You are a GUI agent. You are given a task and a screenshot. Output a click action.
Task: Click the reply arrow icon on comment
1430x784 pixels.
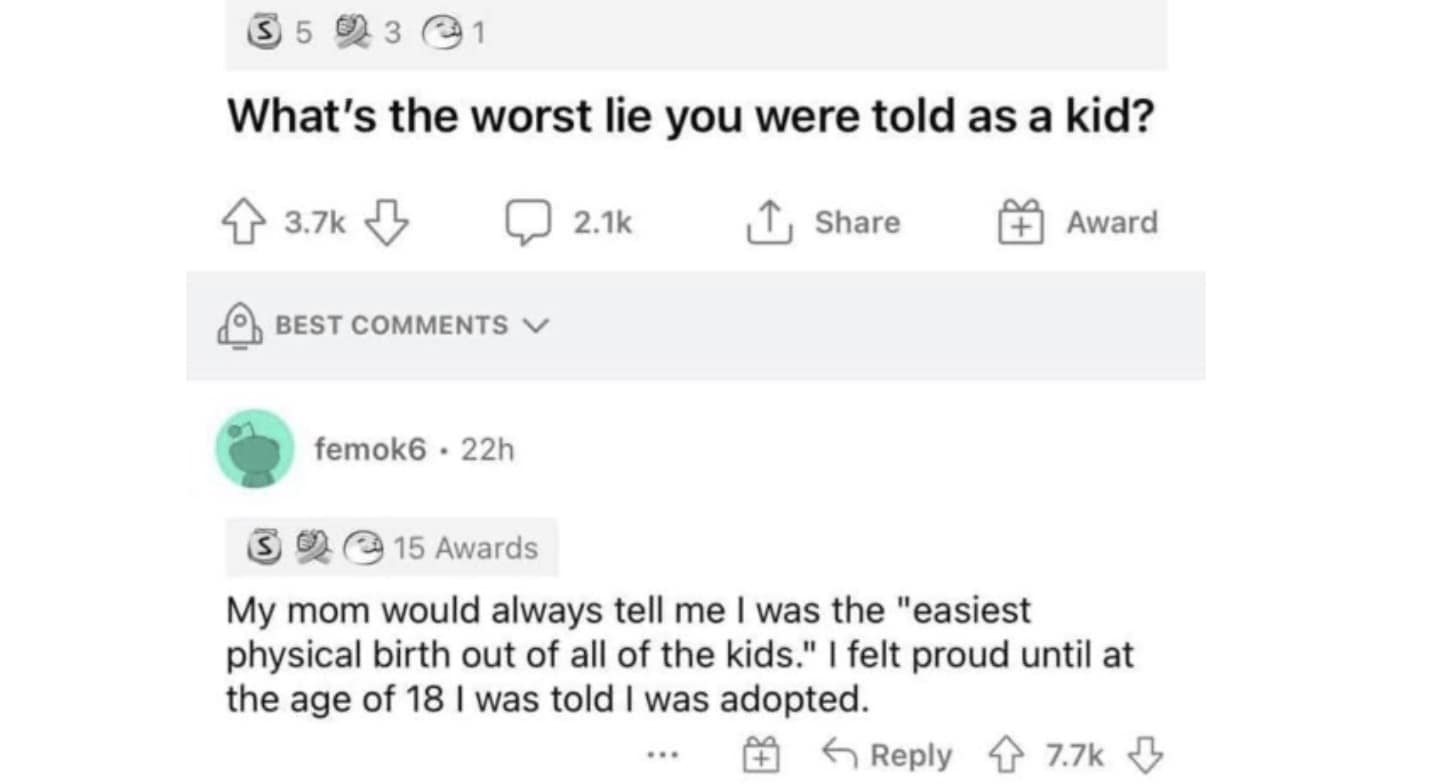tap(838, 755)
